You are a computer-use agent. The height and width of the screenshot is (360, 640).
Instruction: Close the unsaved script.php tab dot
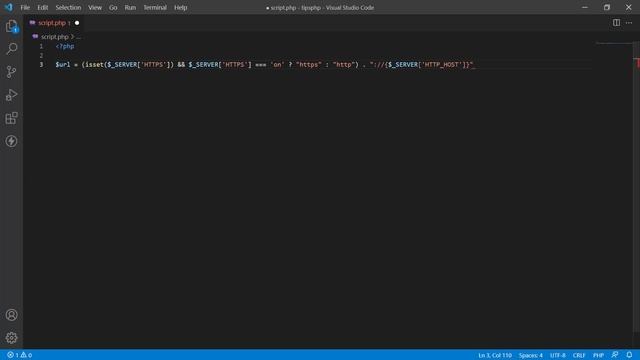77,23
